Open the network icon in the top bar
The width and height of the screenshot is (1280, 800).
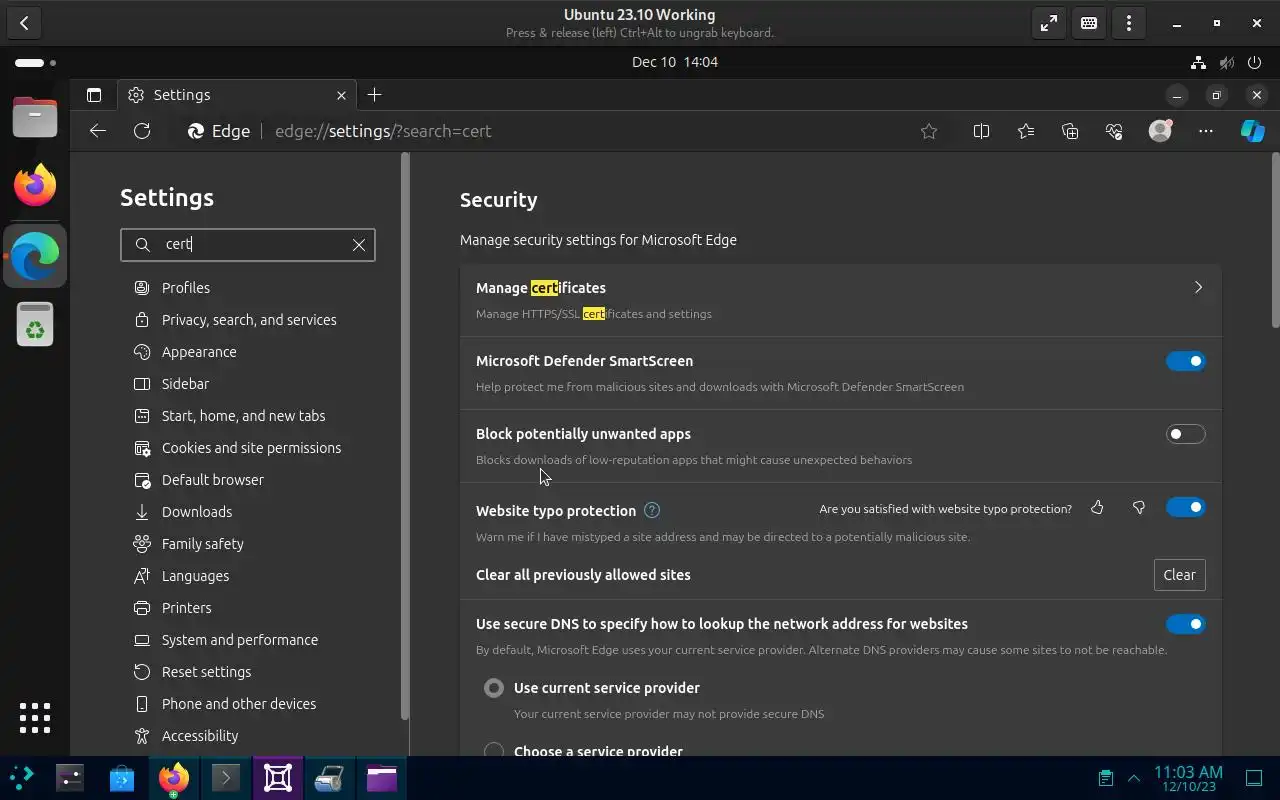pyautogui.click(x=1198, y=62)
